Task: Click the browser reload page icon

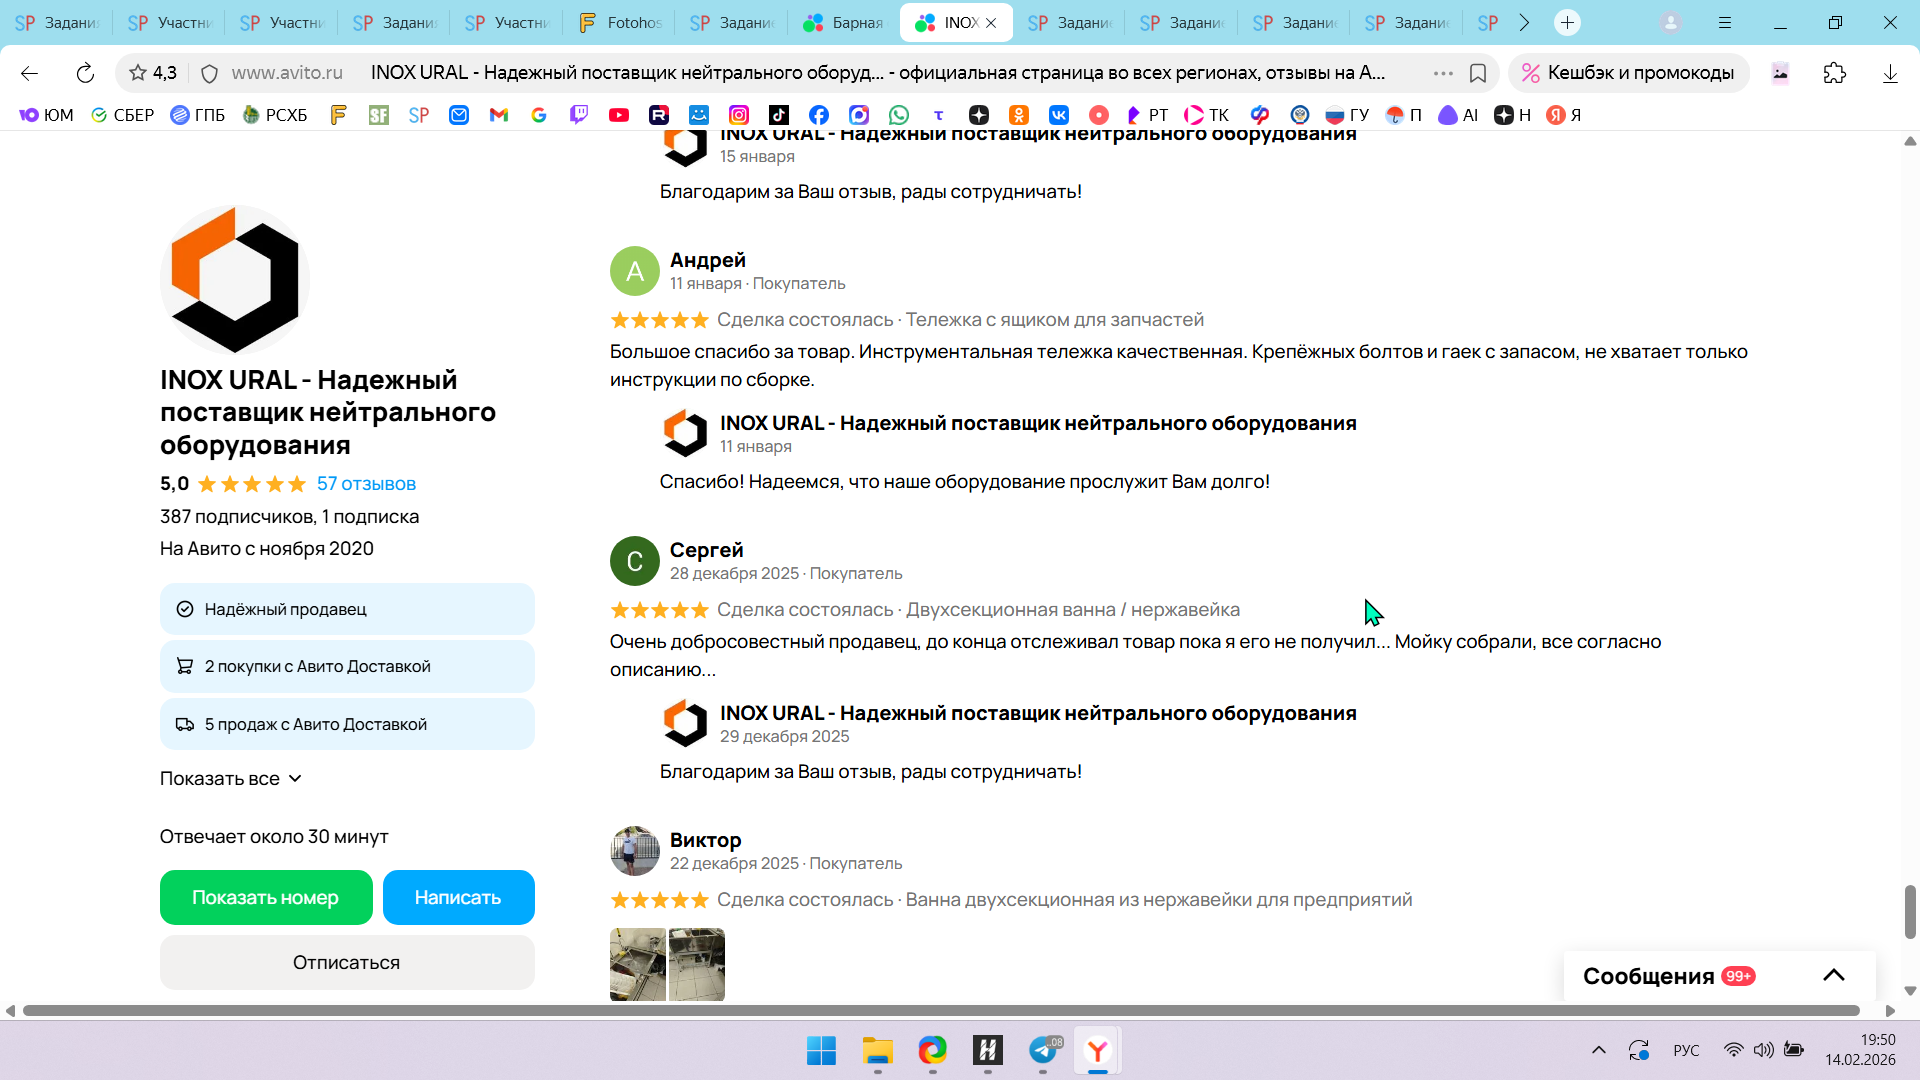Action: click(85, 73)
